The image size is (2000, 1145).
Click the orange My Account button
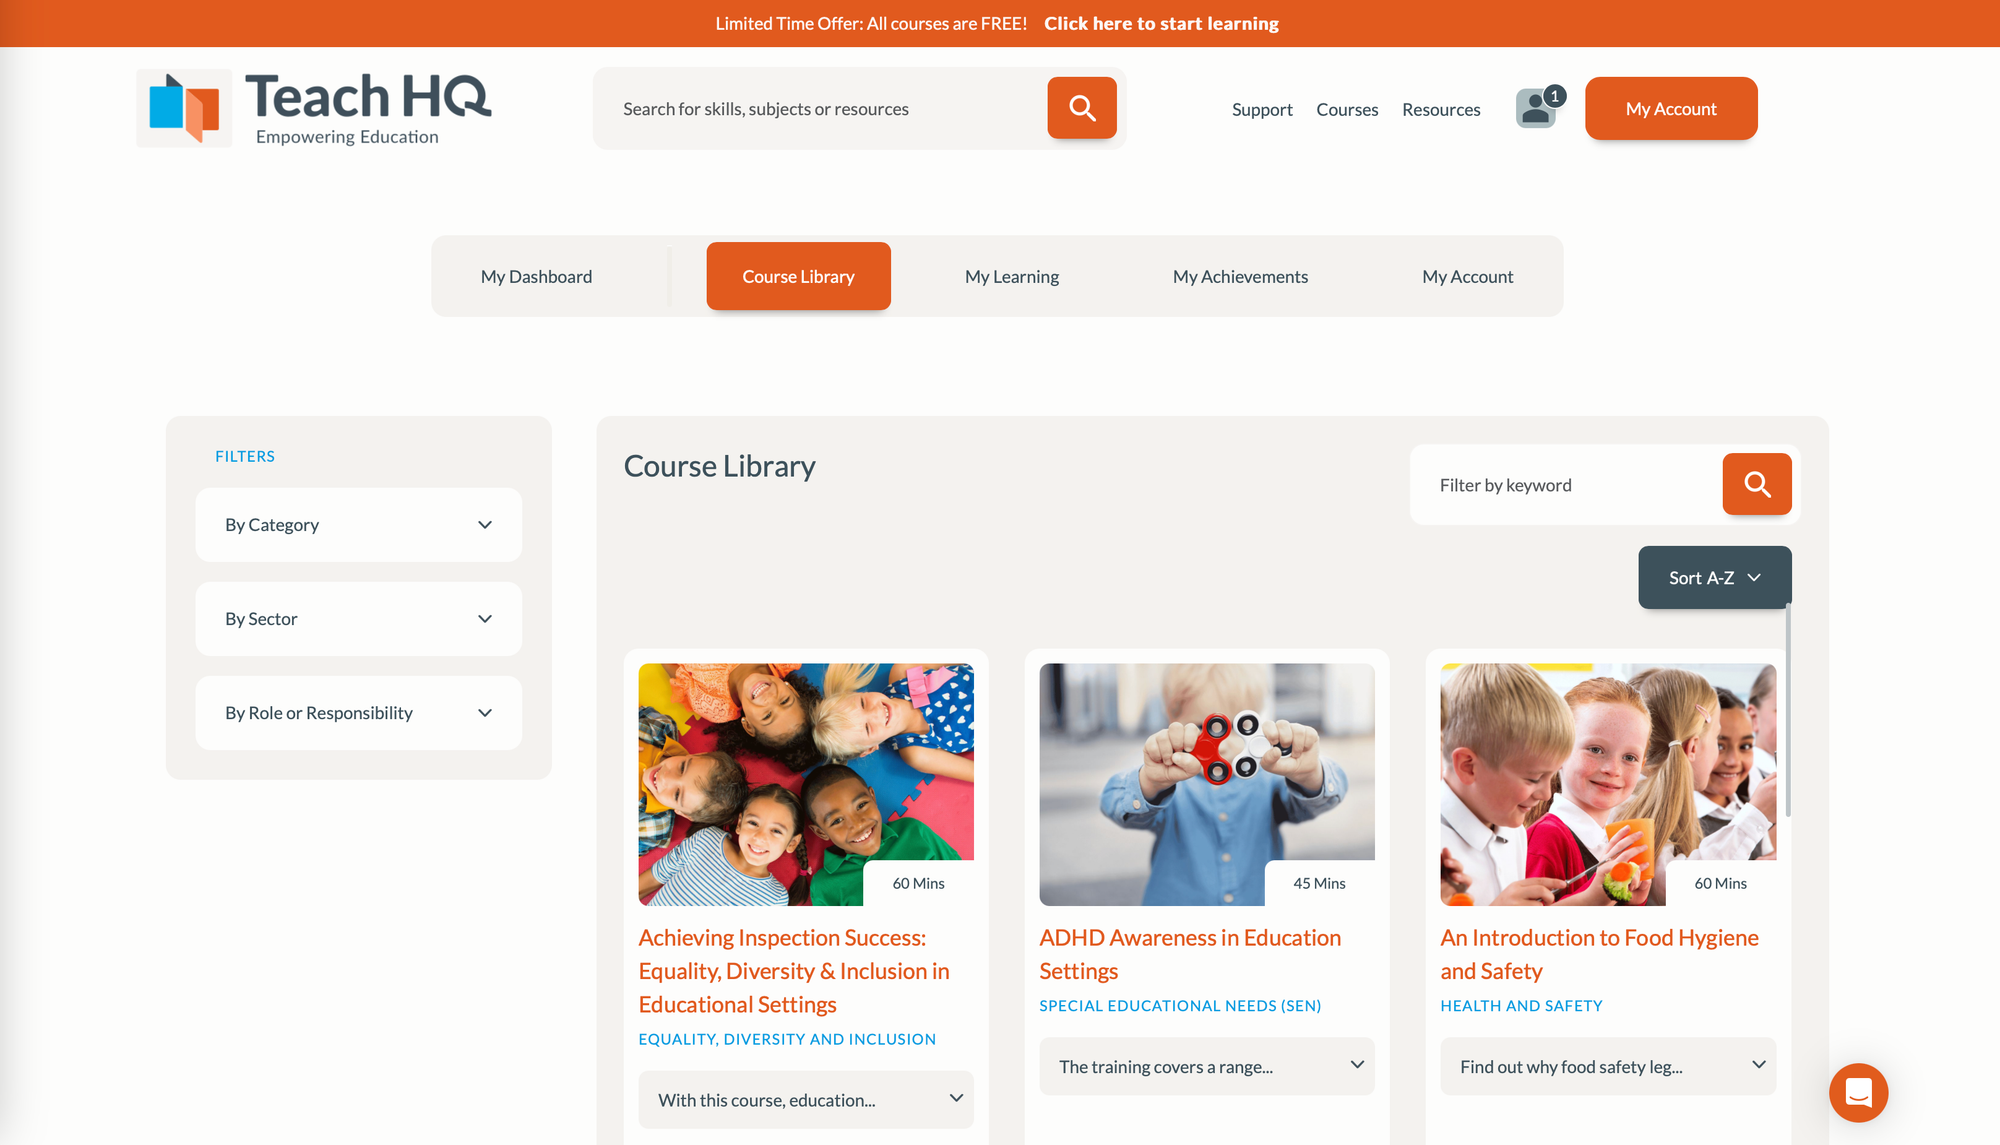[1671, 108]
